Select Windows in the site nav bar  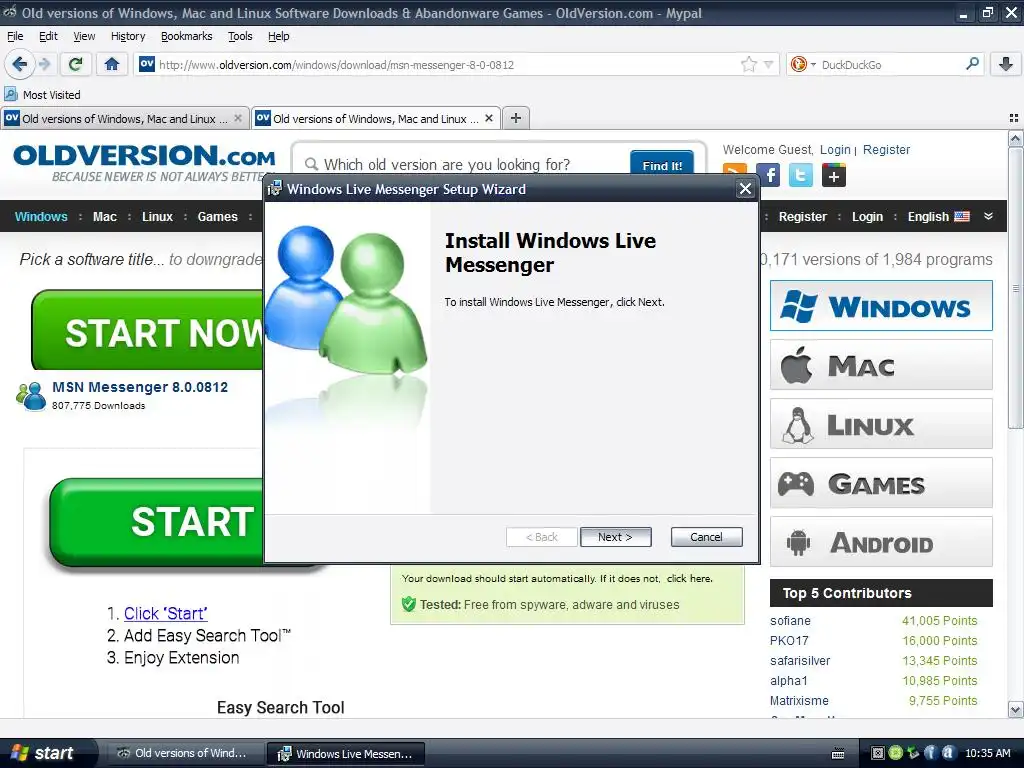pyautogui.click(x=41, y=216)
